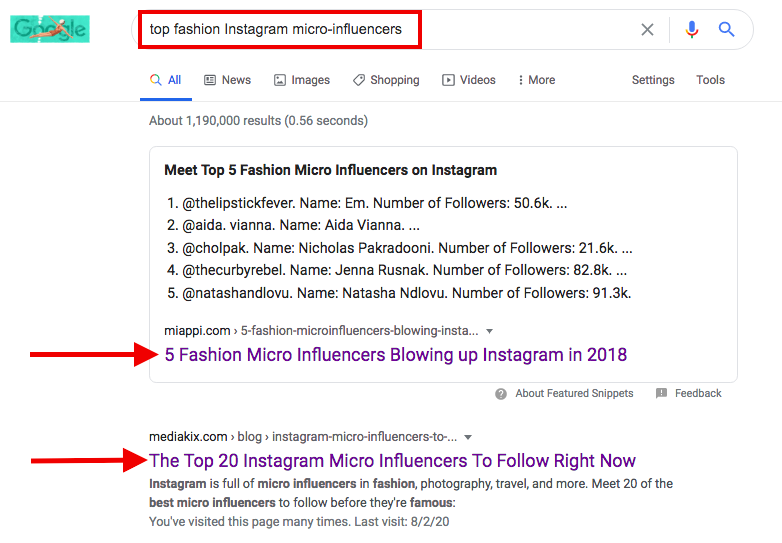Clear the search query with X

coord(648,30)
